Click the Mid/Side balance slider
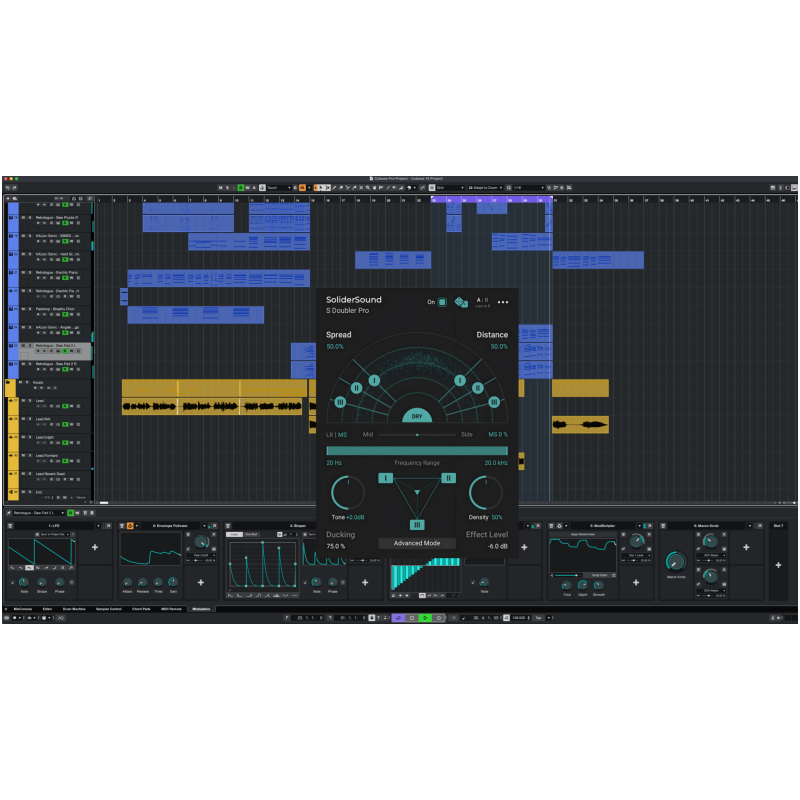 tap(417, 435)
